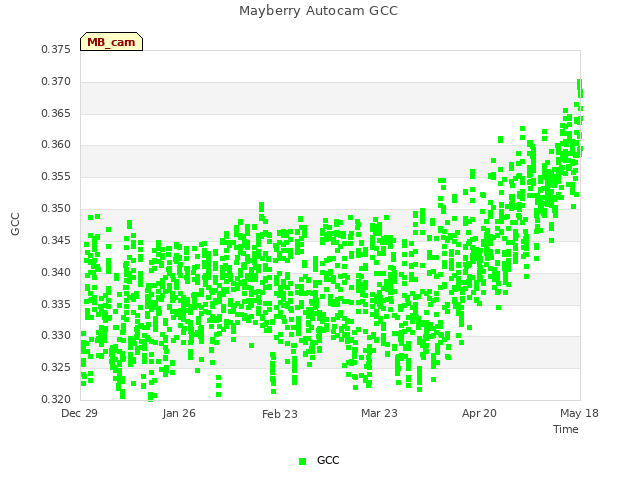Click the Time axis title
Image resolution: width=640 pixels, height=480 pixels.
click(566, 429)
